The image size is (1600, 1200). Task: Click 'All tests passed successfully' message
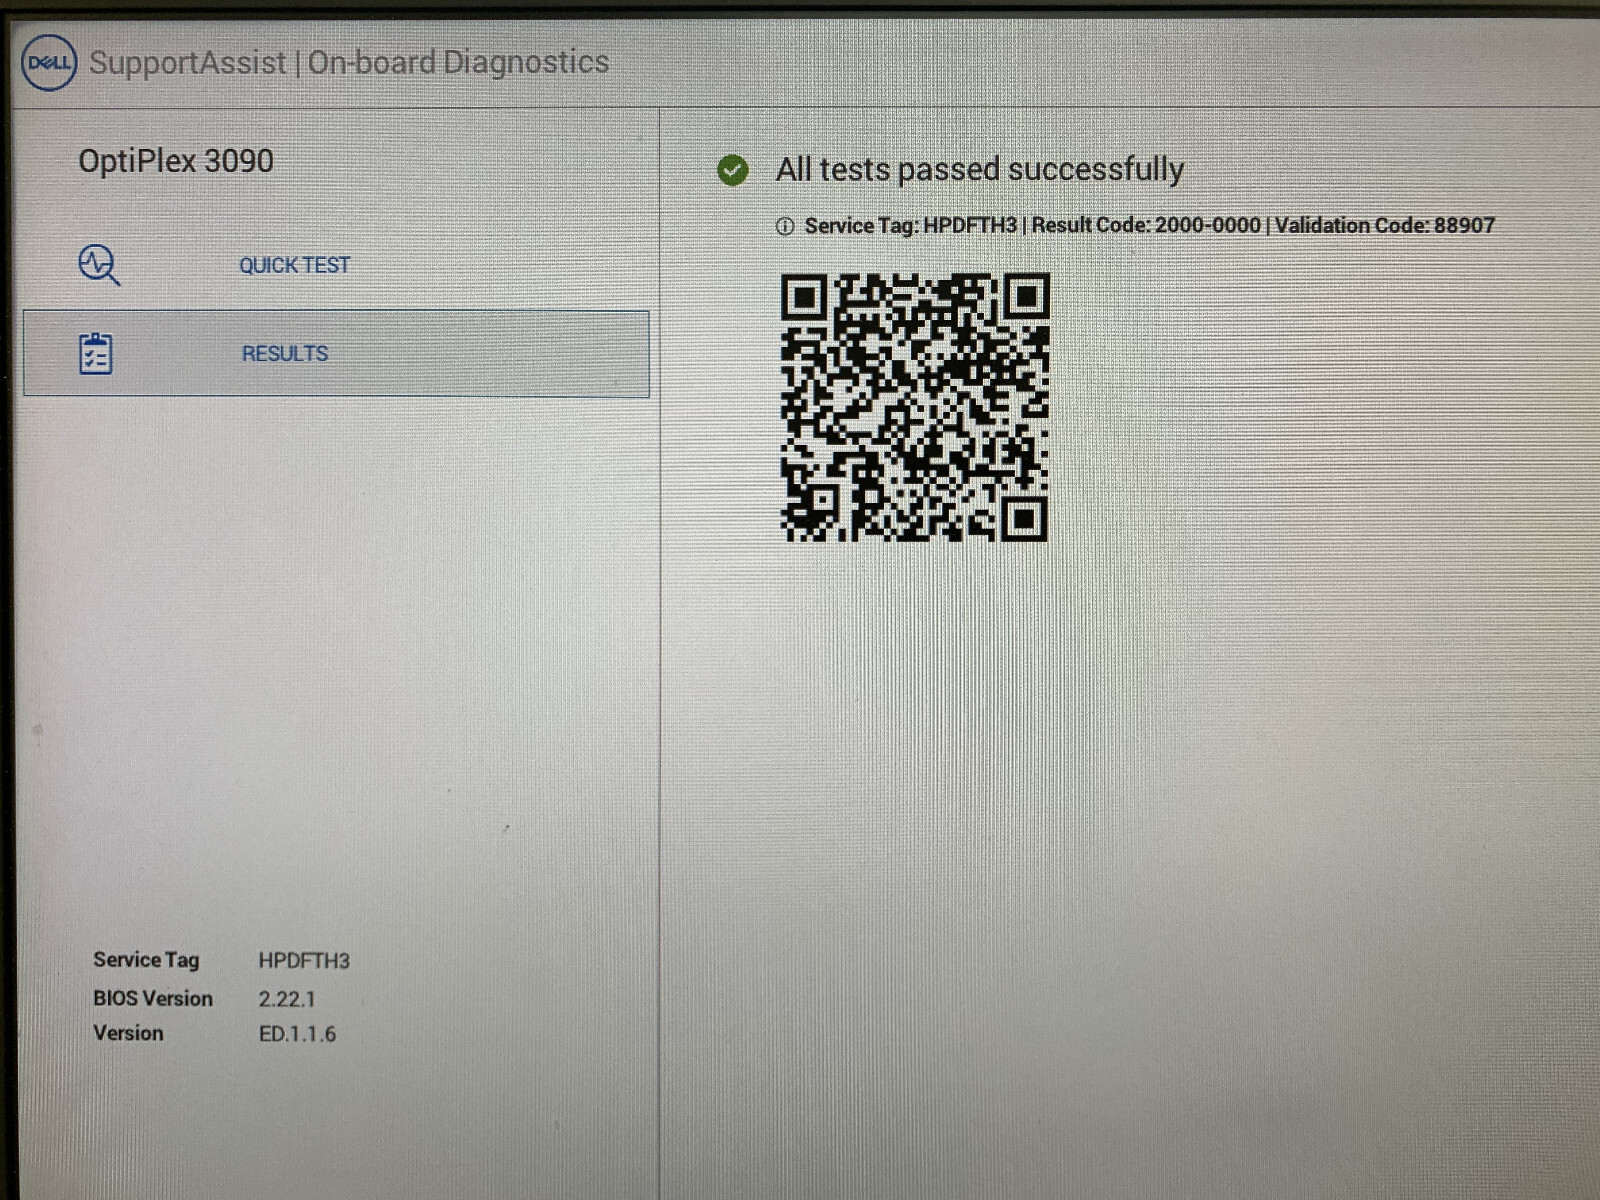980,169
